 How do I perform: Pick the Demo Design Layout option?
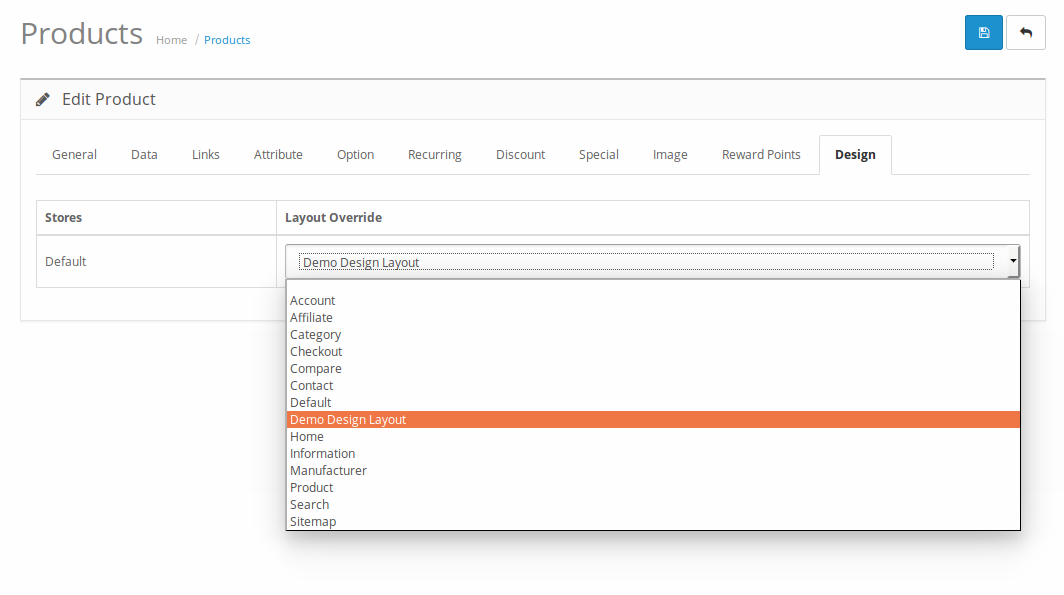348,420
